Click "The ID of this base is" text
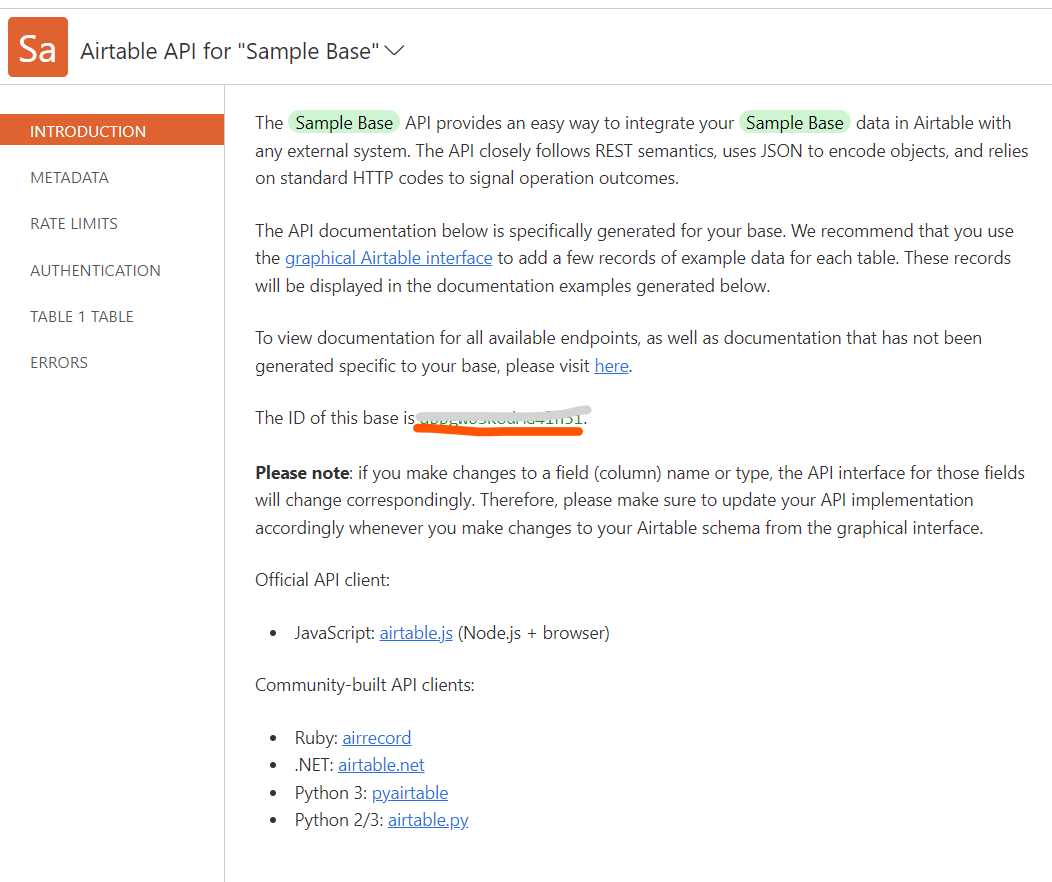 [x=335, y=418]
